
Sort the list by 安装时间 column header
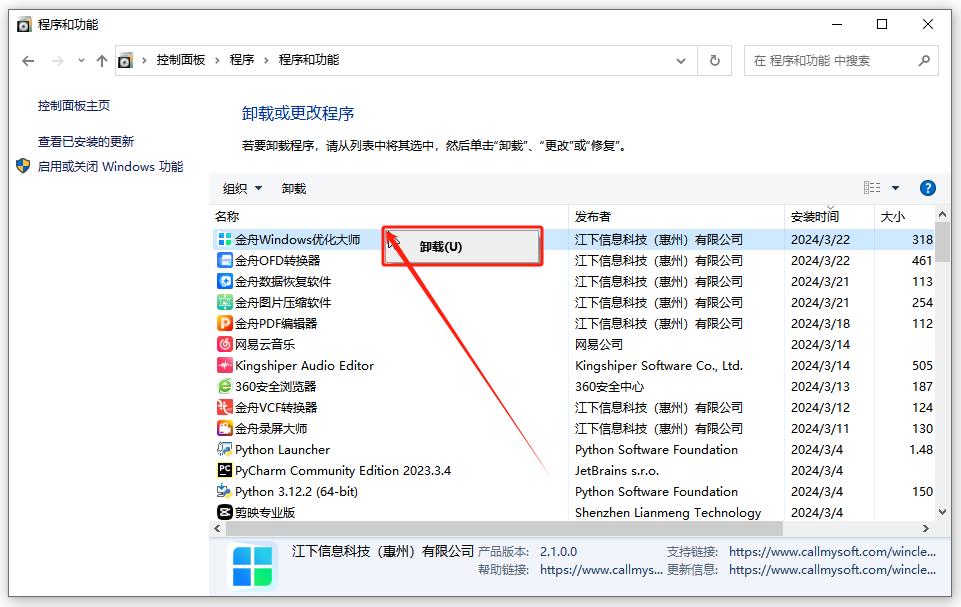coord(815,216)
